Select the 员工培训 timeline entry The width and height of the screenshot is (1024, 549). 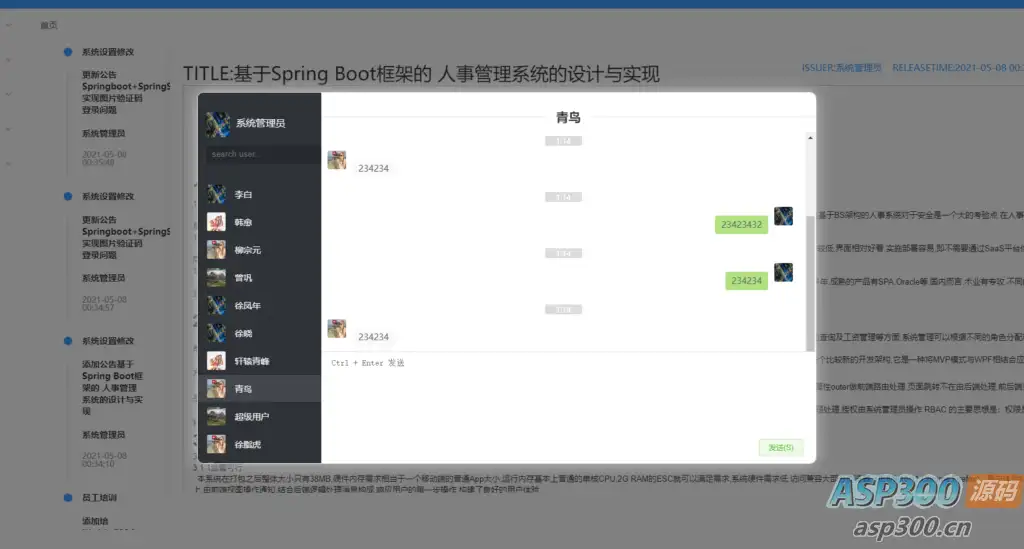point(99,497)
